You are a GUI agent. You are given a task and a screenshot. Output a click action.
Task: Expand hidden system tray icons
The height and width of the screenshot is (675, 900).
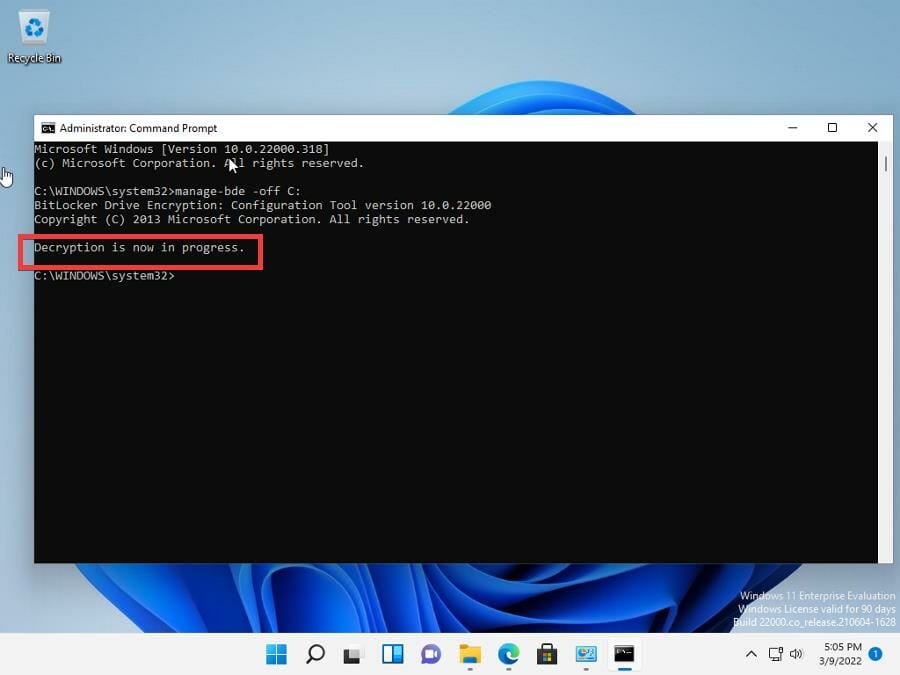(750, 655)
